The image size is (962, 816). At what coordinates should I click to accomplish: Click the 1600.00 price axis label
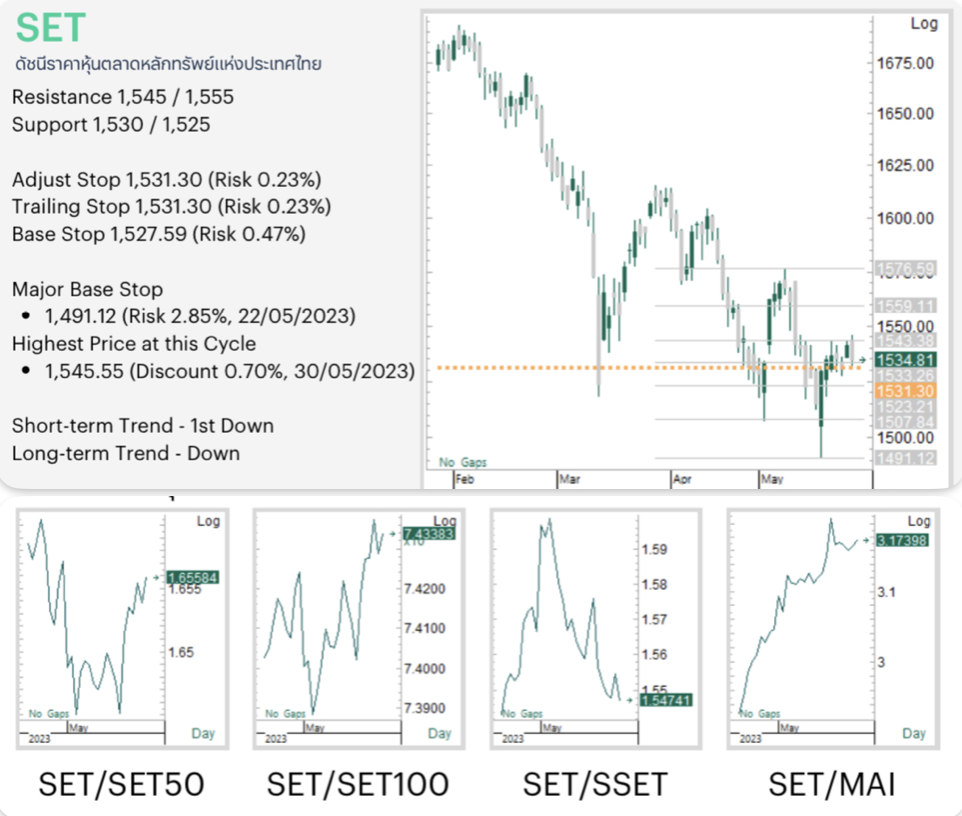tap(905, 218)
